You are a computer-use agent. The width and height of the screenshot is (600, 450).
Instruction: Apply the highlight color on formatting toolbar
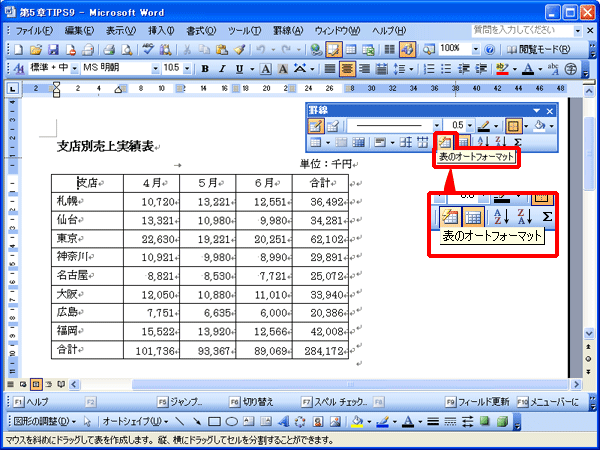tap(502, 69)
